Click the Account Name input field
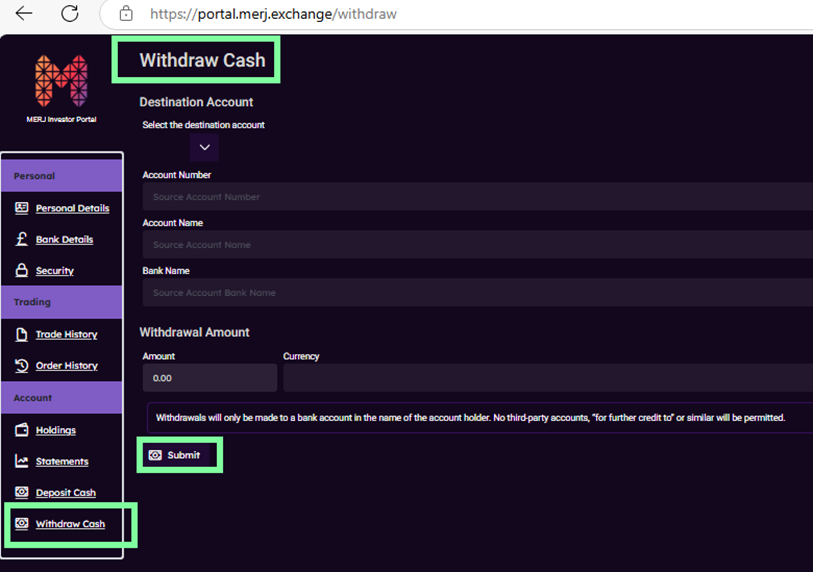This screenshot has width=813, height=572. point(476,245)
